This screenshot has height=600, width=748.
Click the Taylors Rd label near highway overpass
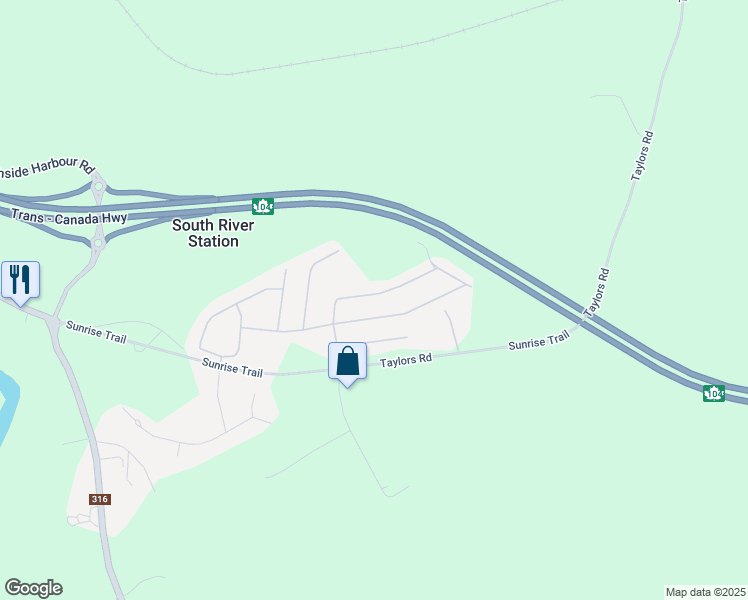coord(596,293)
